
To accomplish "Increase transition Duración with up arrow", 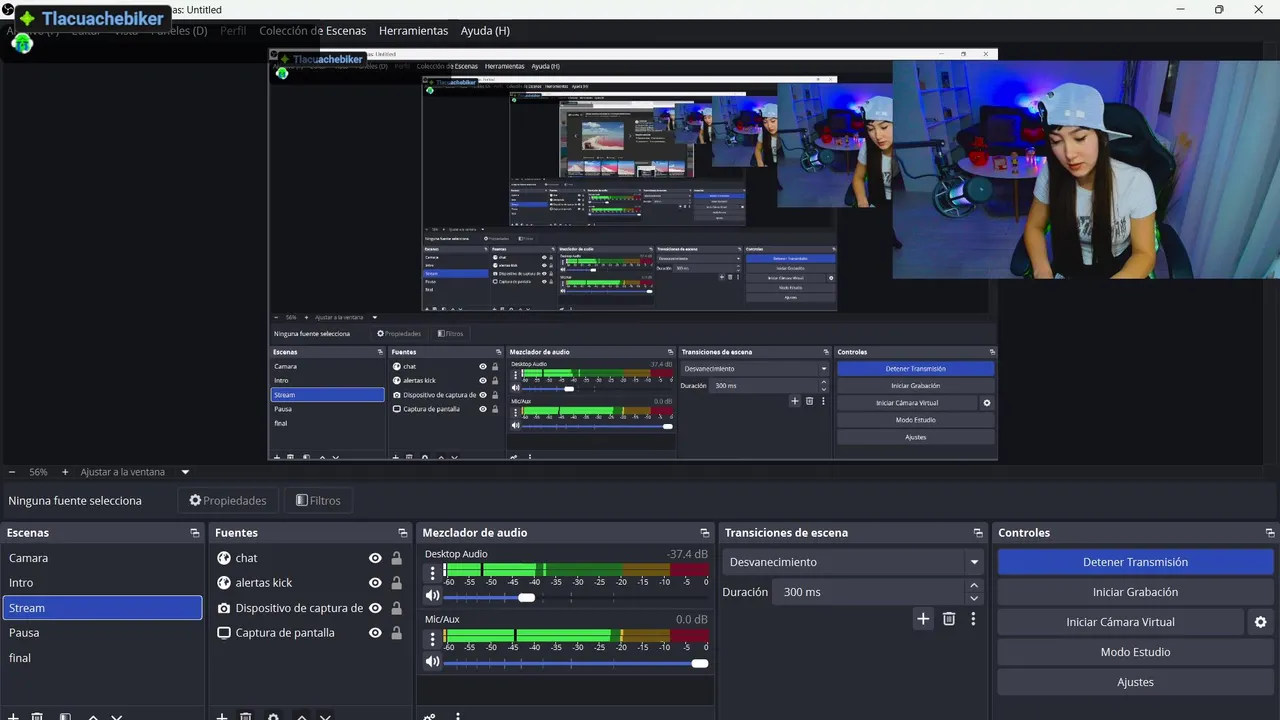I will pos(974,586).
